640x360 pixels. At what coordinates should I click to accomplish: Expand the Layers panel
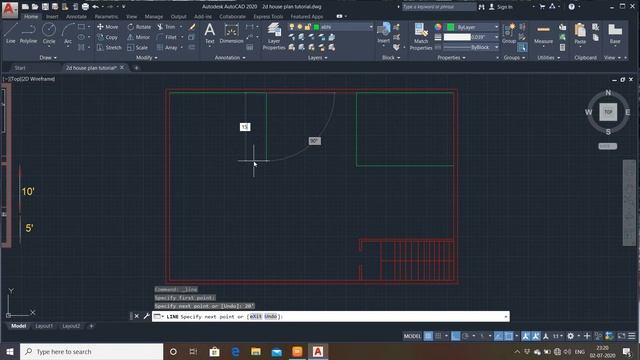[x=318, y=58]
